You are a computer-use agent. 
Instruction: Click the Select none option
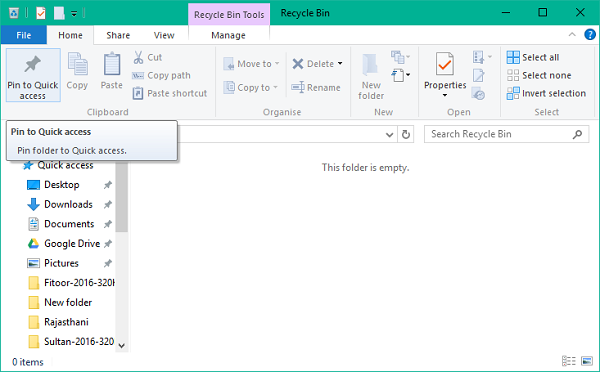point(539,75)
